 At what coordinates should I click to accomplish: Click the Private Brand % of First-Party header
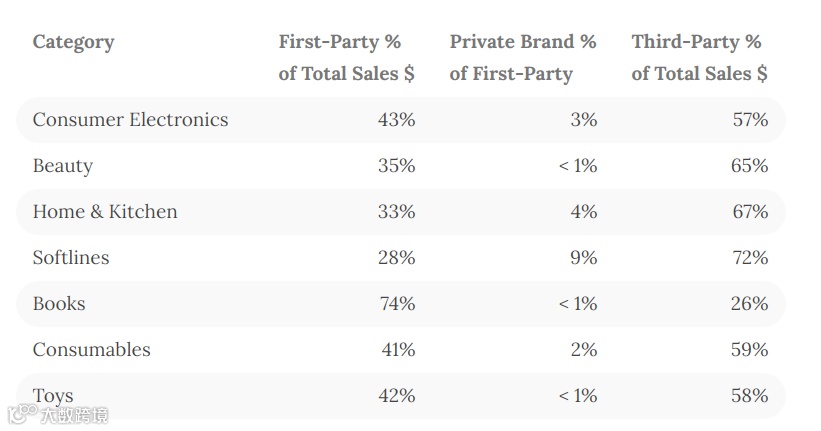523,58
